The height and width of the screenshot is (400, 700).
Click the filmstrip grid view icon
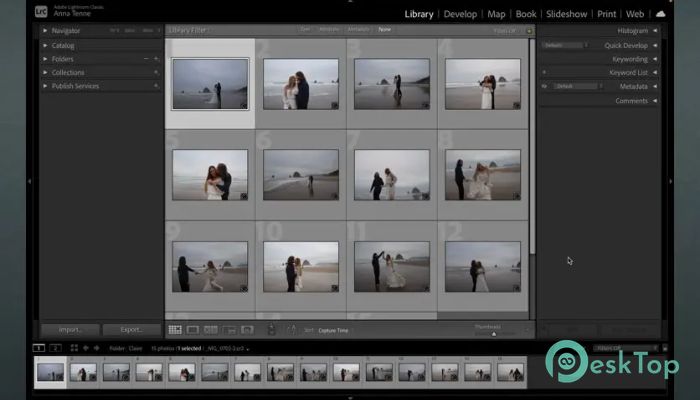[x=74, y=348]
